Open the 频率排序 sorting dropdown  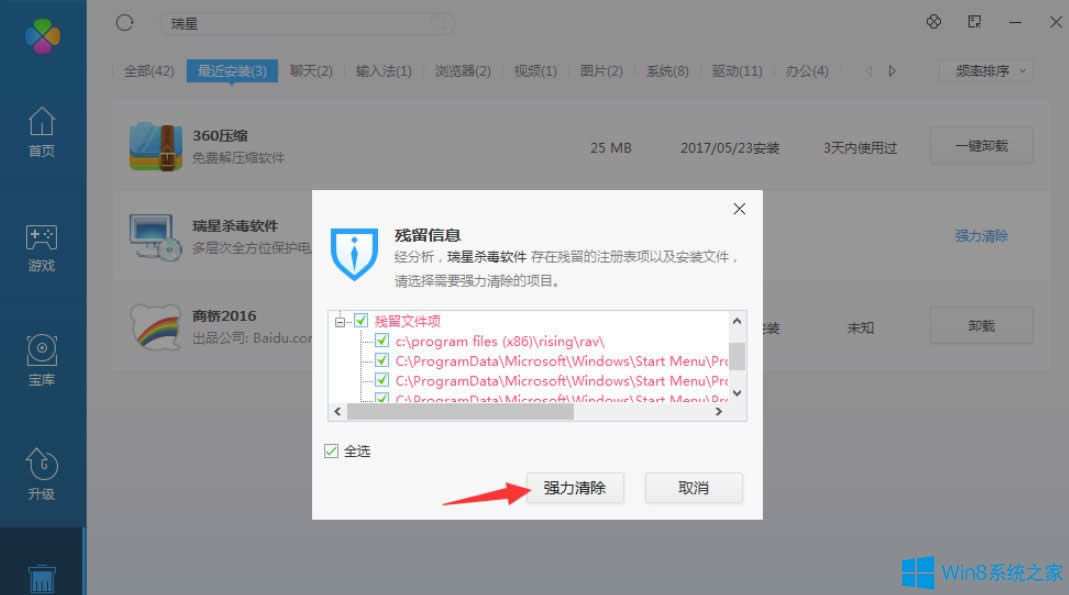click(986, 71)
